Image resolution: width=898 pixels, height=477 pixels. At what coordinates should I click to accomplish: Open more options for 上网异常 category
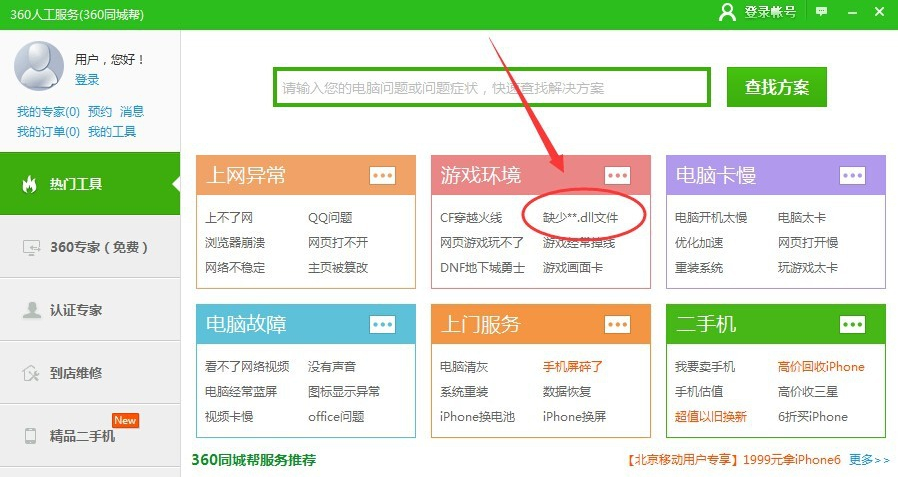click(x=382, y=175)
